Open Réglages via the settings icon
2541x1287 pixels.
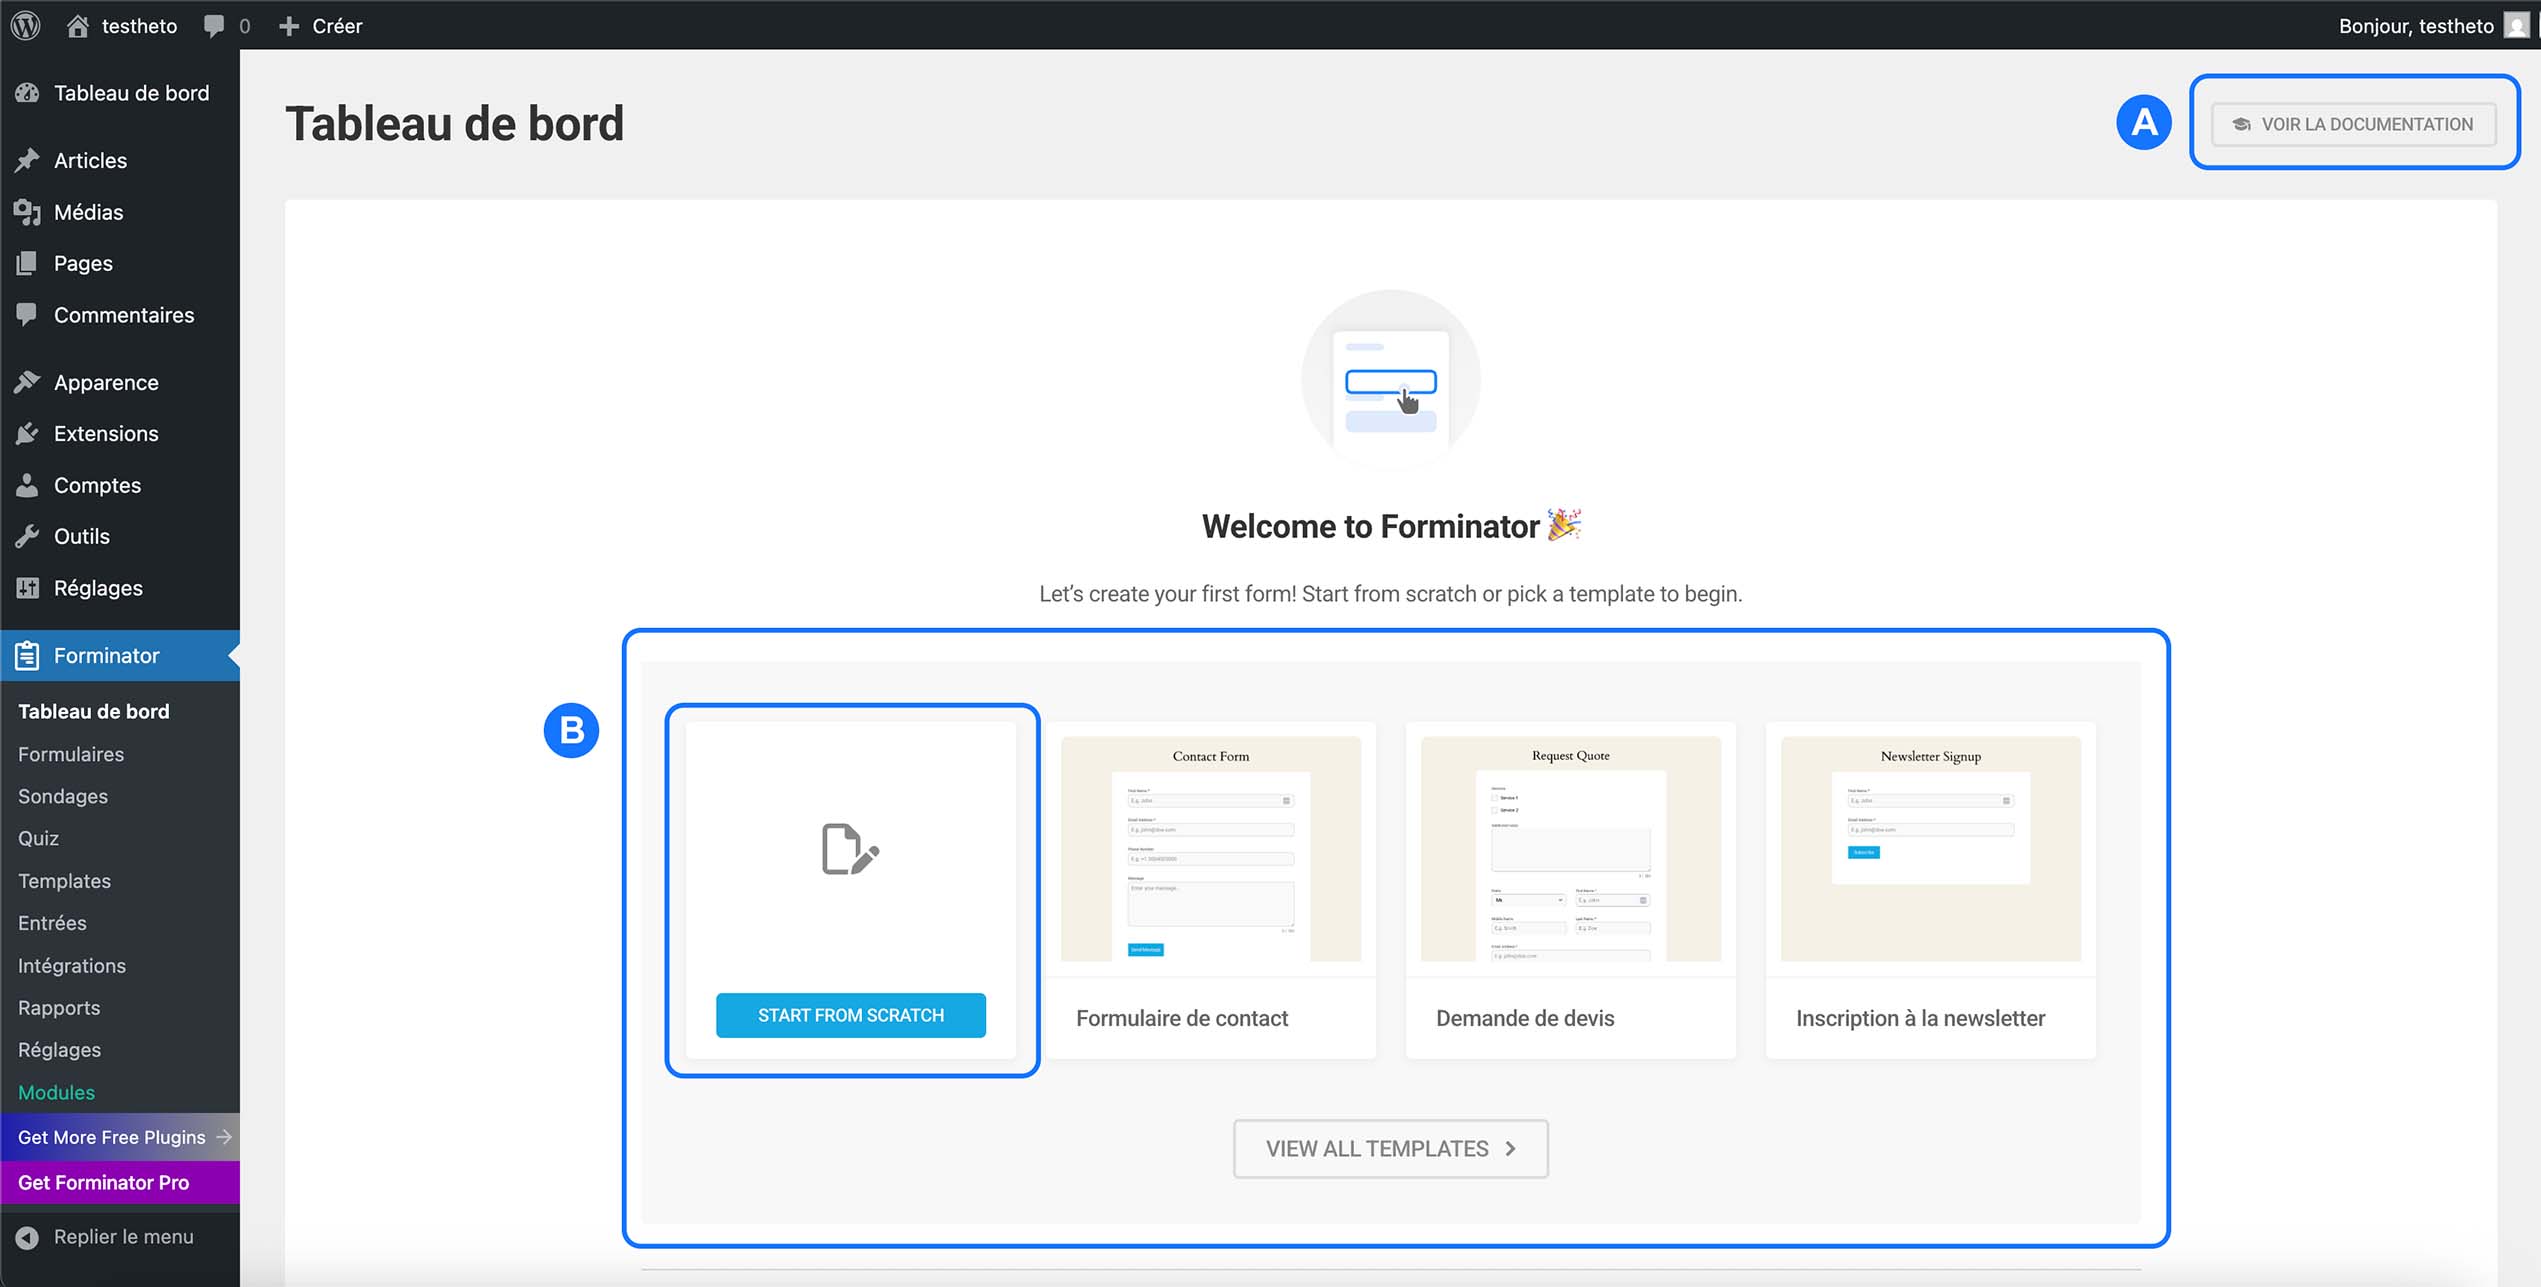pyautogui.click(x=27, y=587)
